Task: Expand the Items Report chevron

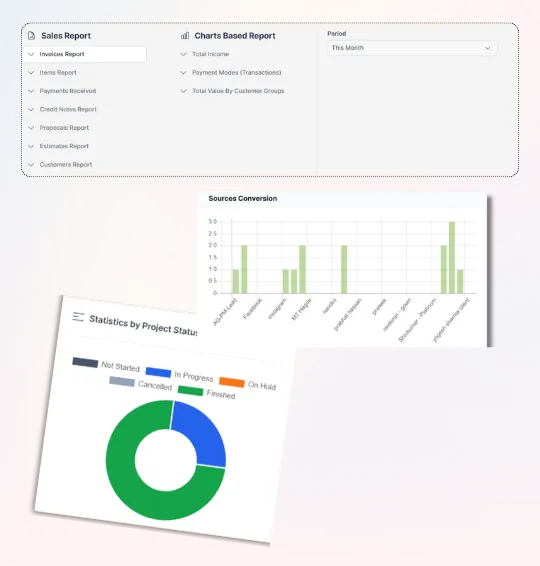Action: click(x=31, y=73)
